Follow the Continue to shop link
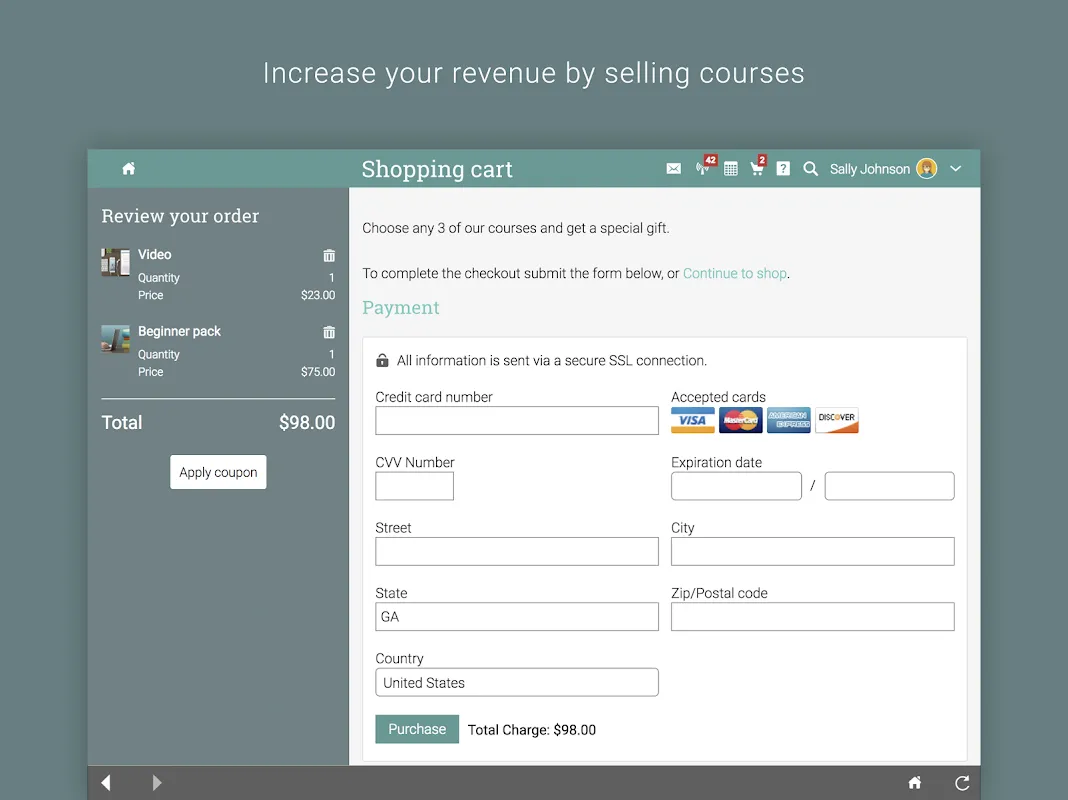 click(x=734, y=273)
